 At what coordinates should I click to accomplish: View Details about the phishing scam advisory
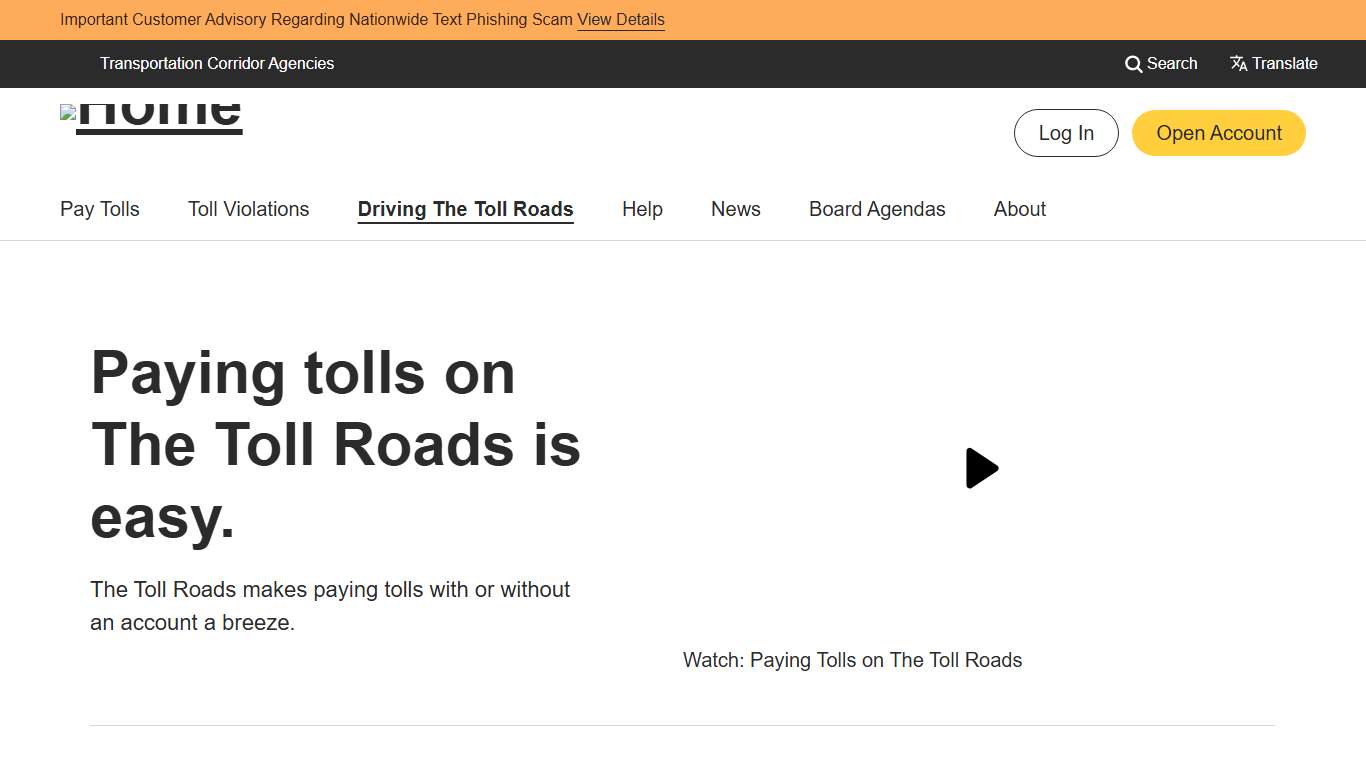click(620, 19)
